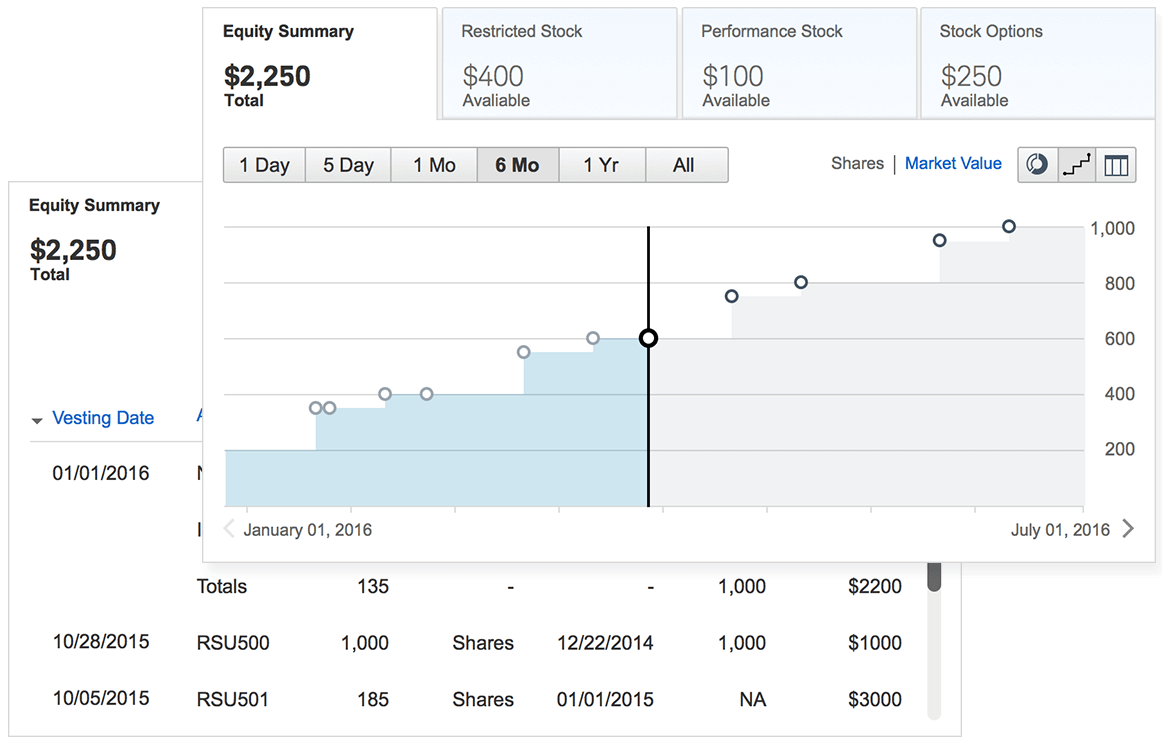Image resolution: width=1162 pixels, height=748 pixels.
Task: Click the 185 quantity in RSU501 row
Action: pyautogui.click(x=373, y=699)
